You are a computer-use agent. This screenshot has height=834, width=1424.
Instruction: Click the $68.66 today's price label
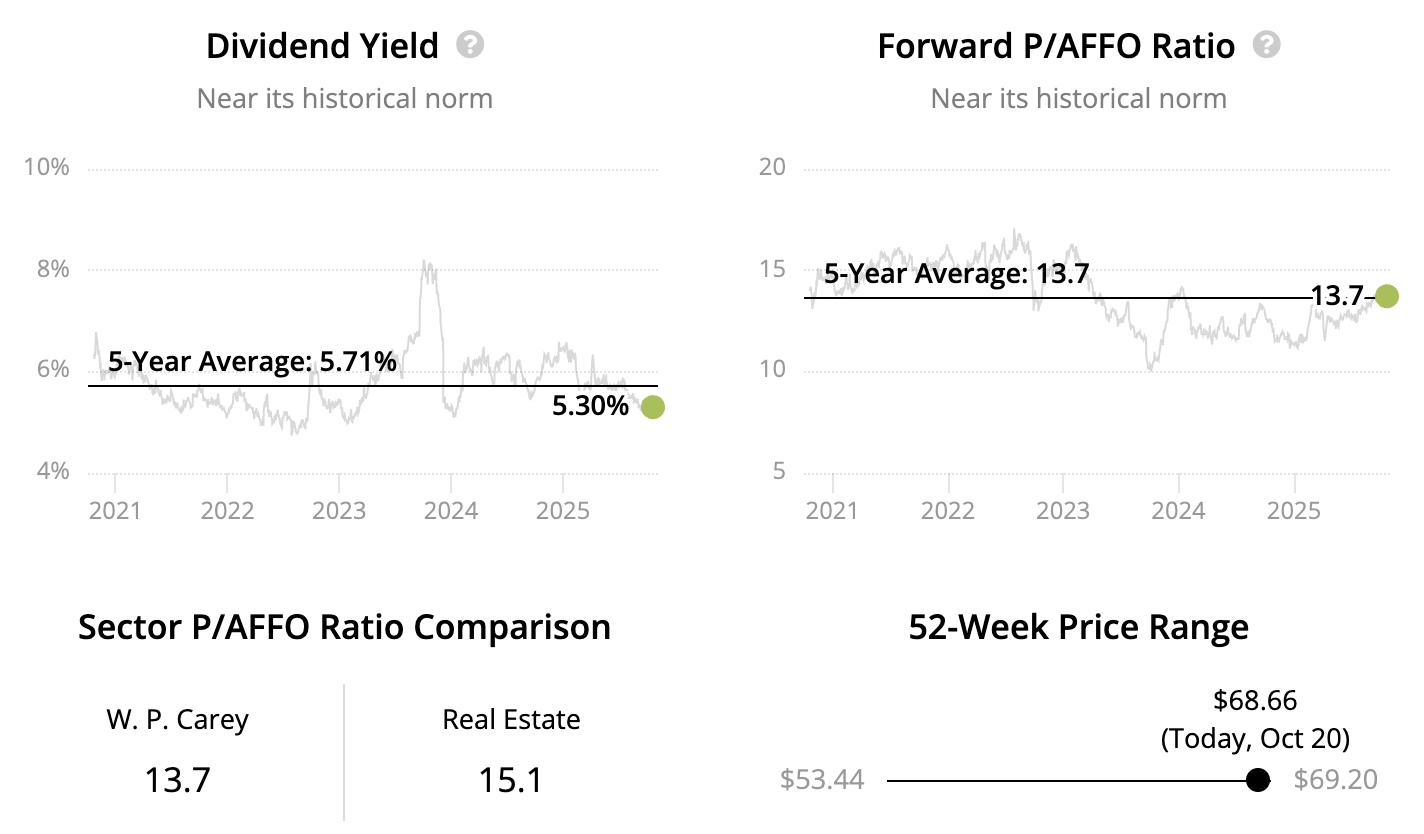(1254, 700)
